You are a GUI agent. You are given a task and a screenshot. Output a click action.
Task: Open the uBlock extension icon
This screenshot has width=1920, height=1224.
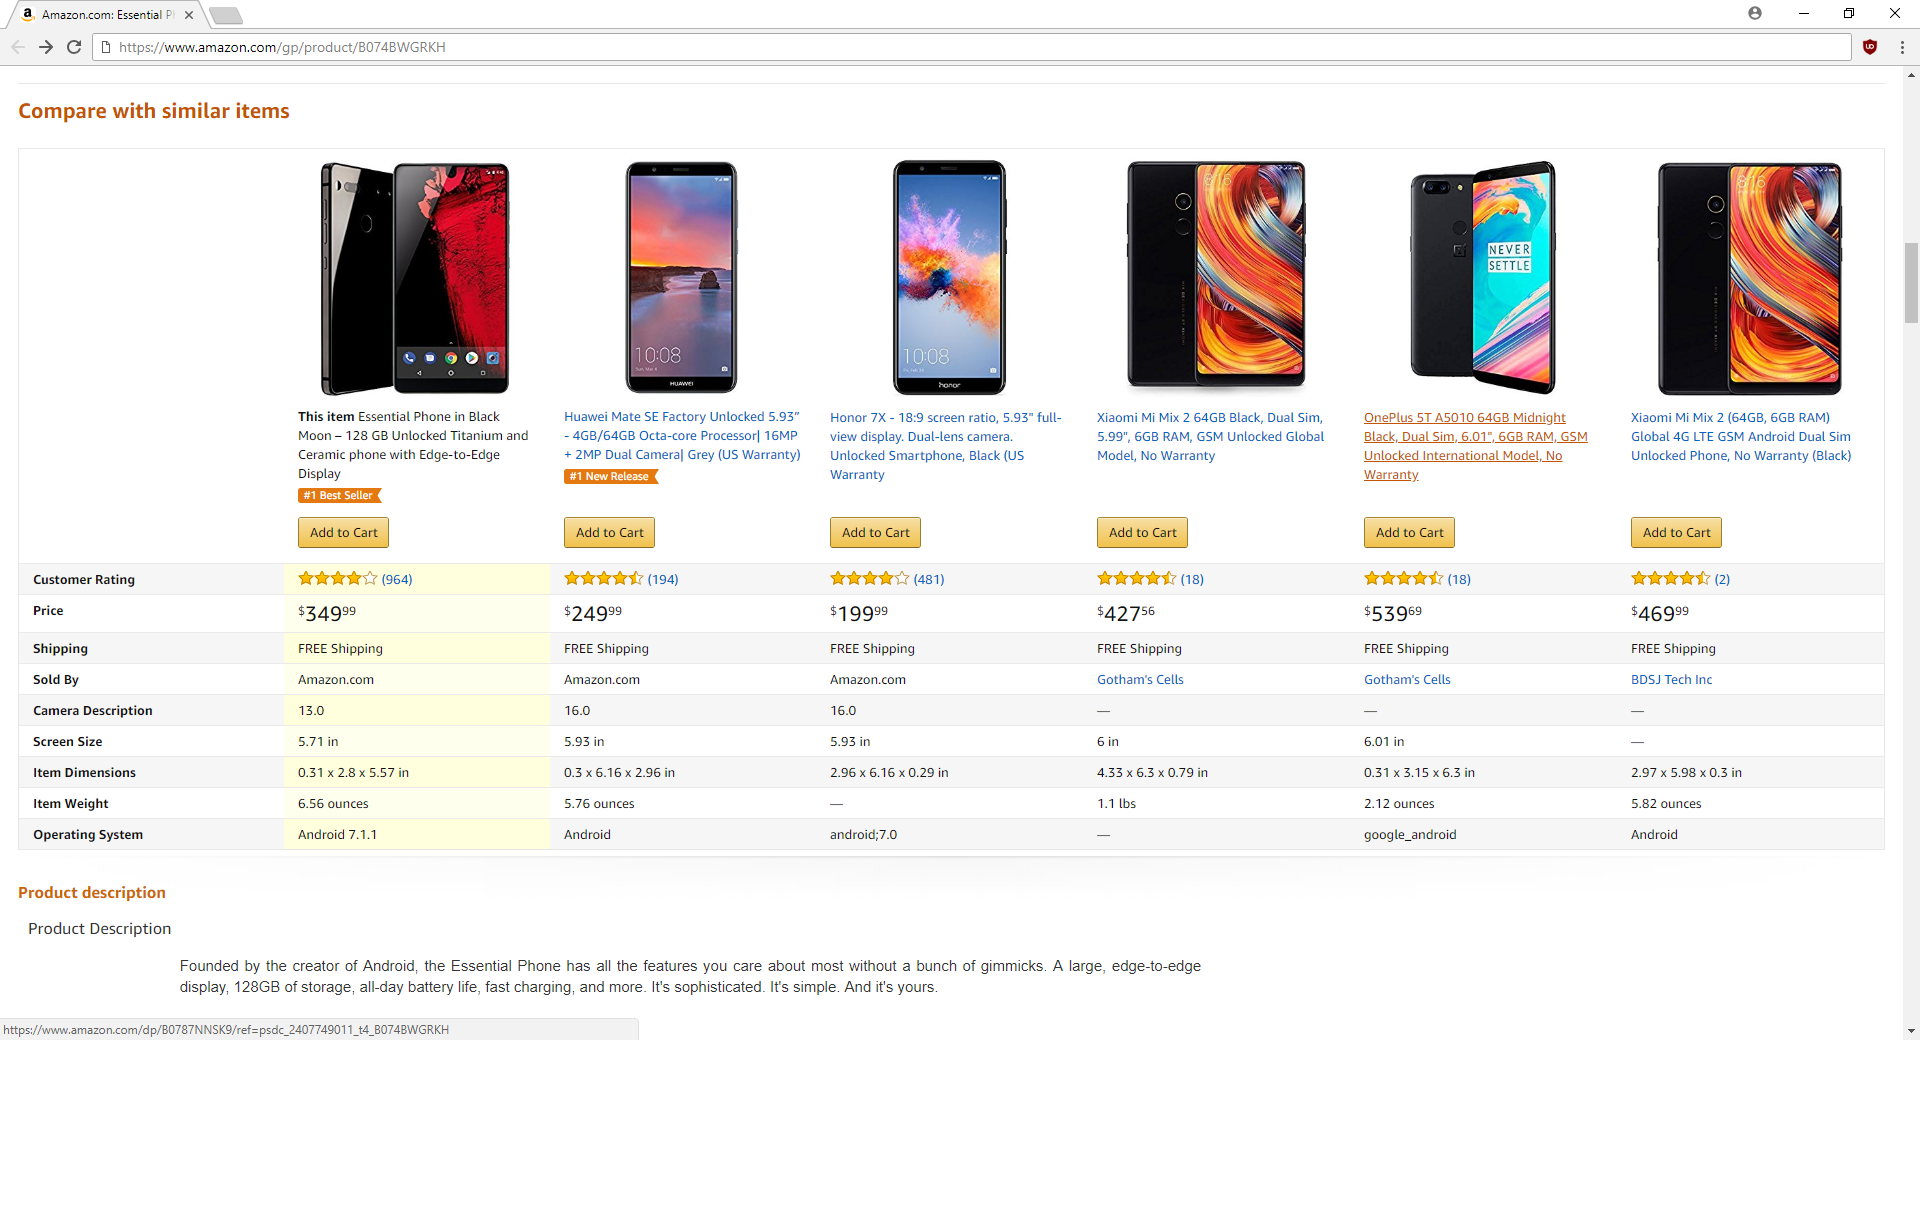click(1870, 47)
